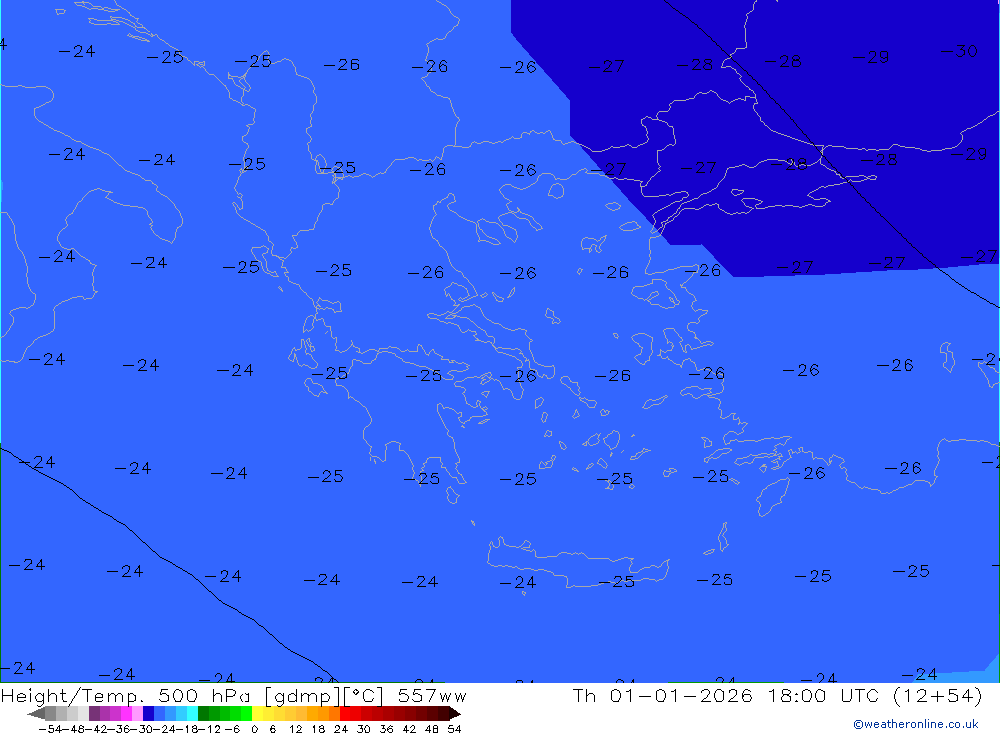
Task: Open the weatheronline.co.uk copyright link
Action: 916,724
